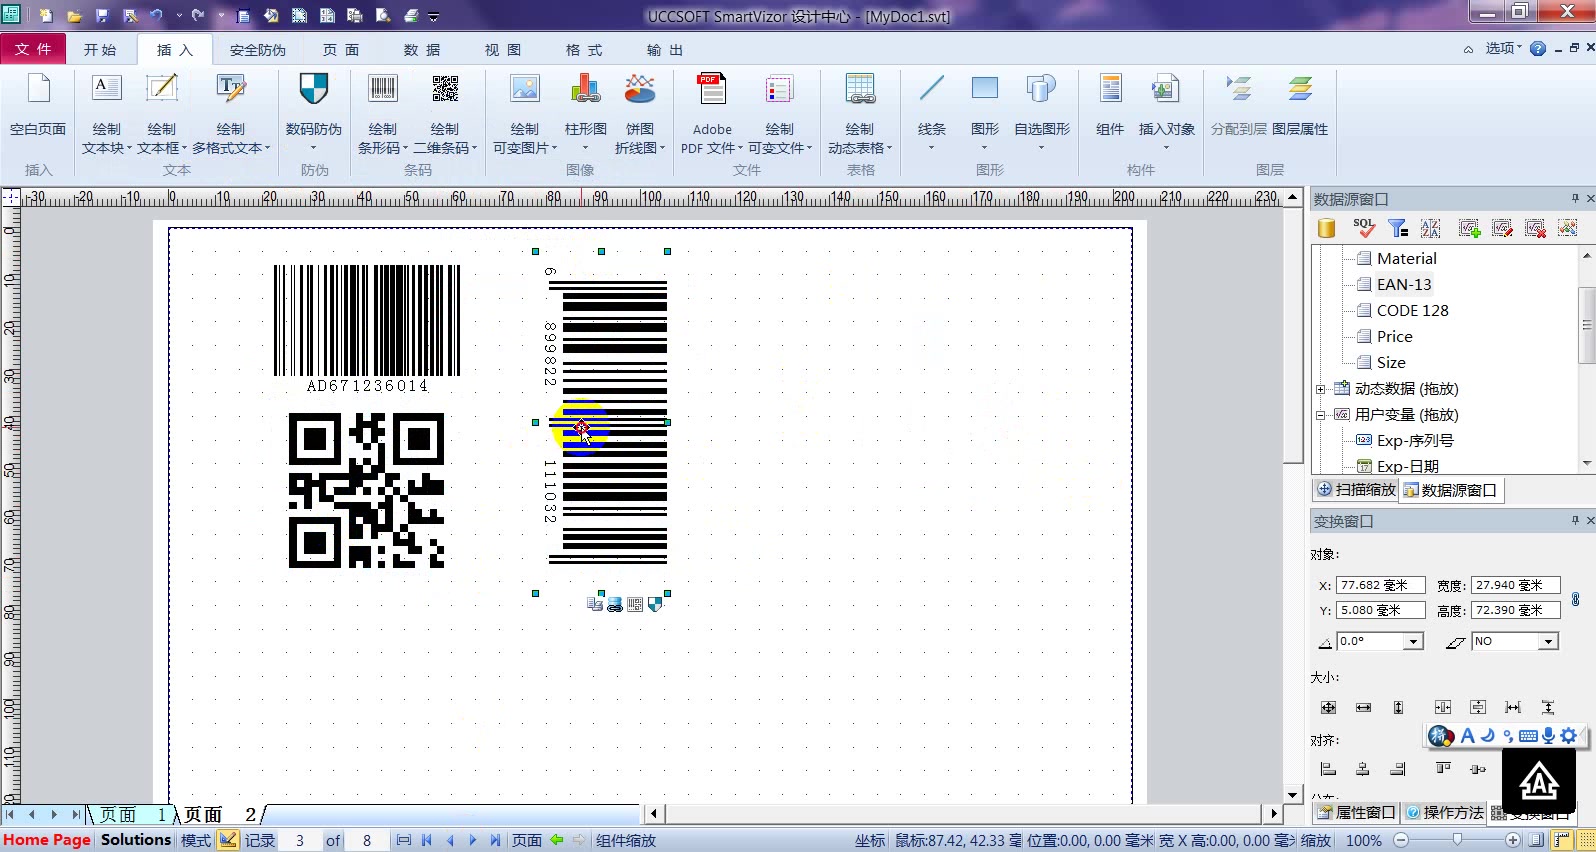Click the Adobe PDF file tool
This screenshot has height=852, width=1596.
tap(712, 113)
